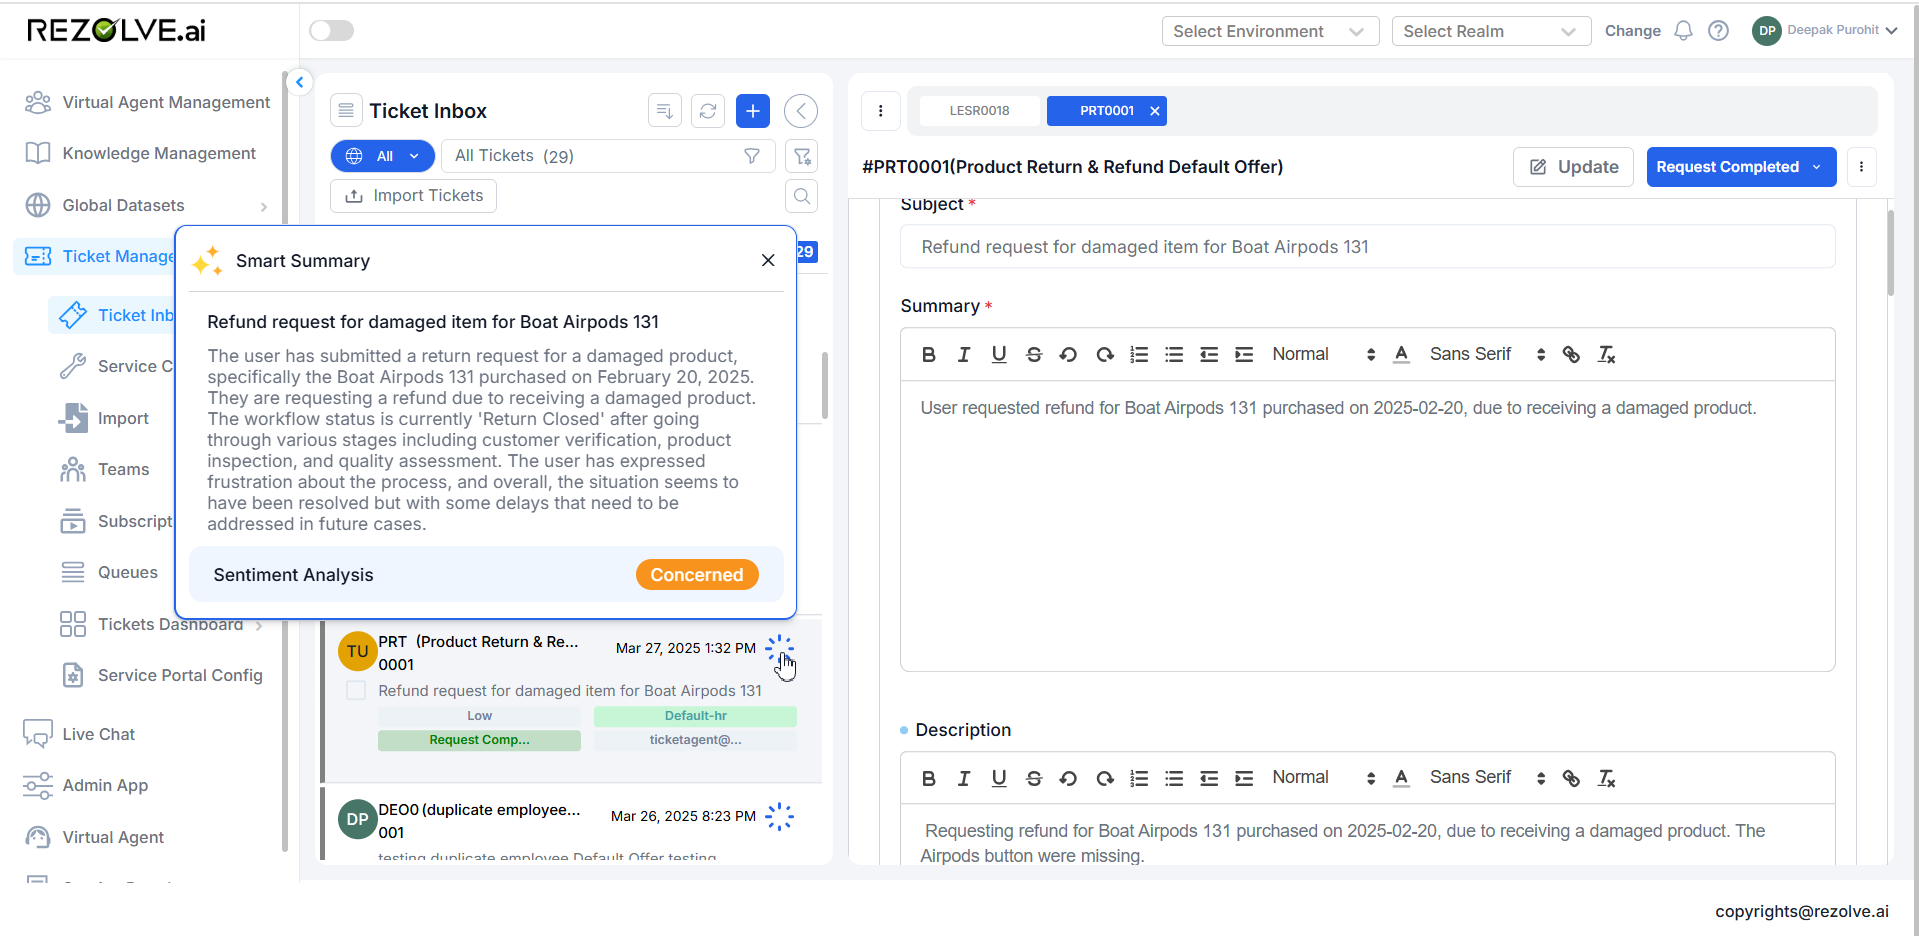
Task: Clear formatting in Summary editor
Action: tap(1606, 355)
